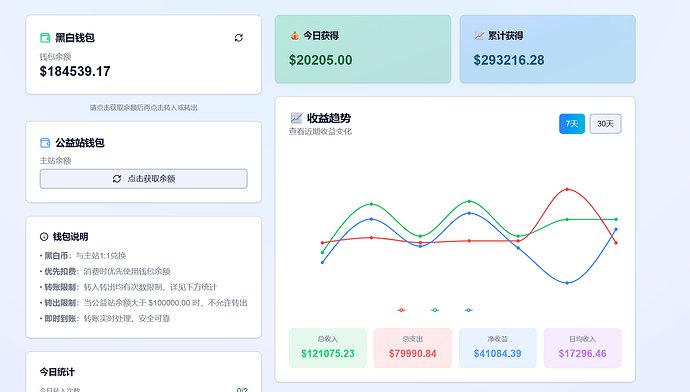Click the info icon beside 钱包说明
Image resolution: width=690 pixels, height=392 pixels.
coord(44,237)
